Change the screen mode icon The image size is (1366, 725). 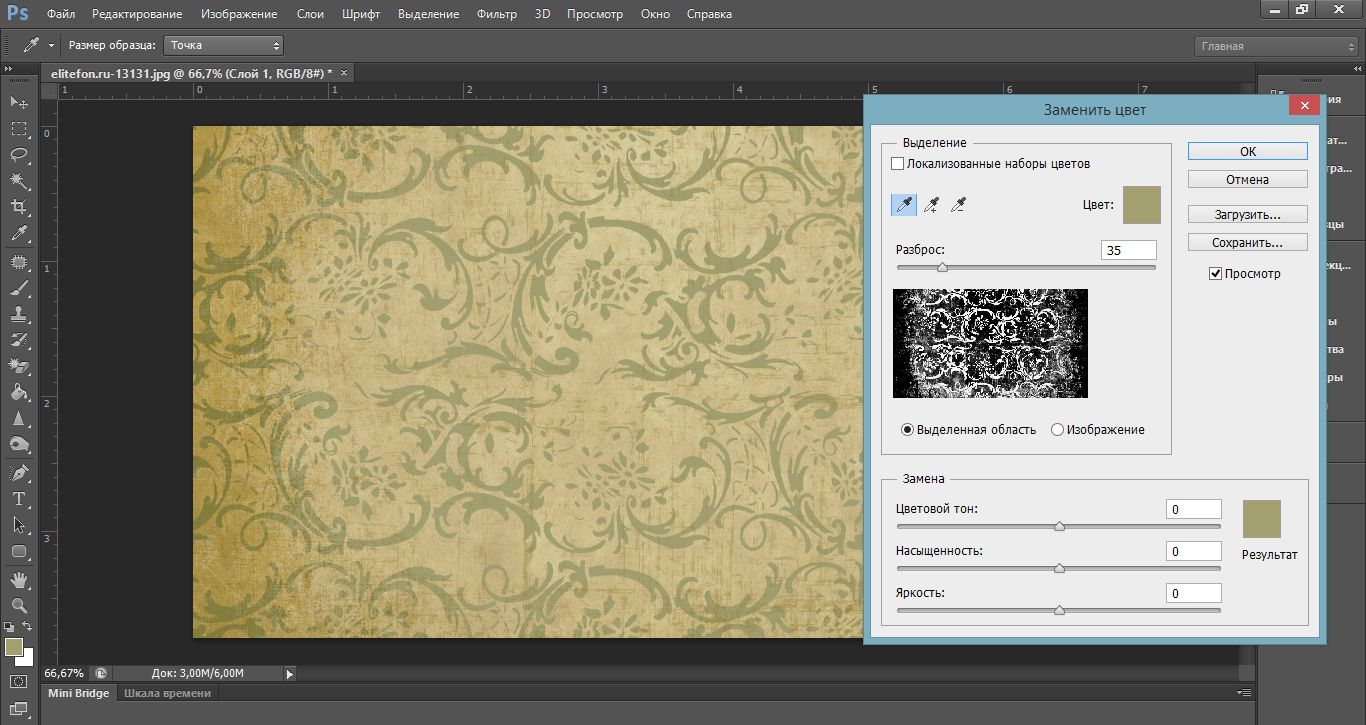(19, 709)
